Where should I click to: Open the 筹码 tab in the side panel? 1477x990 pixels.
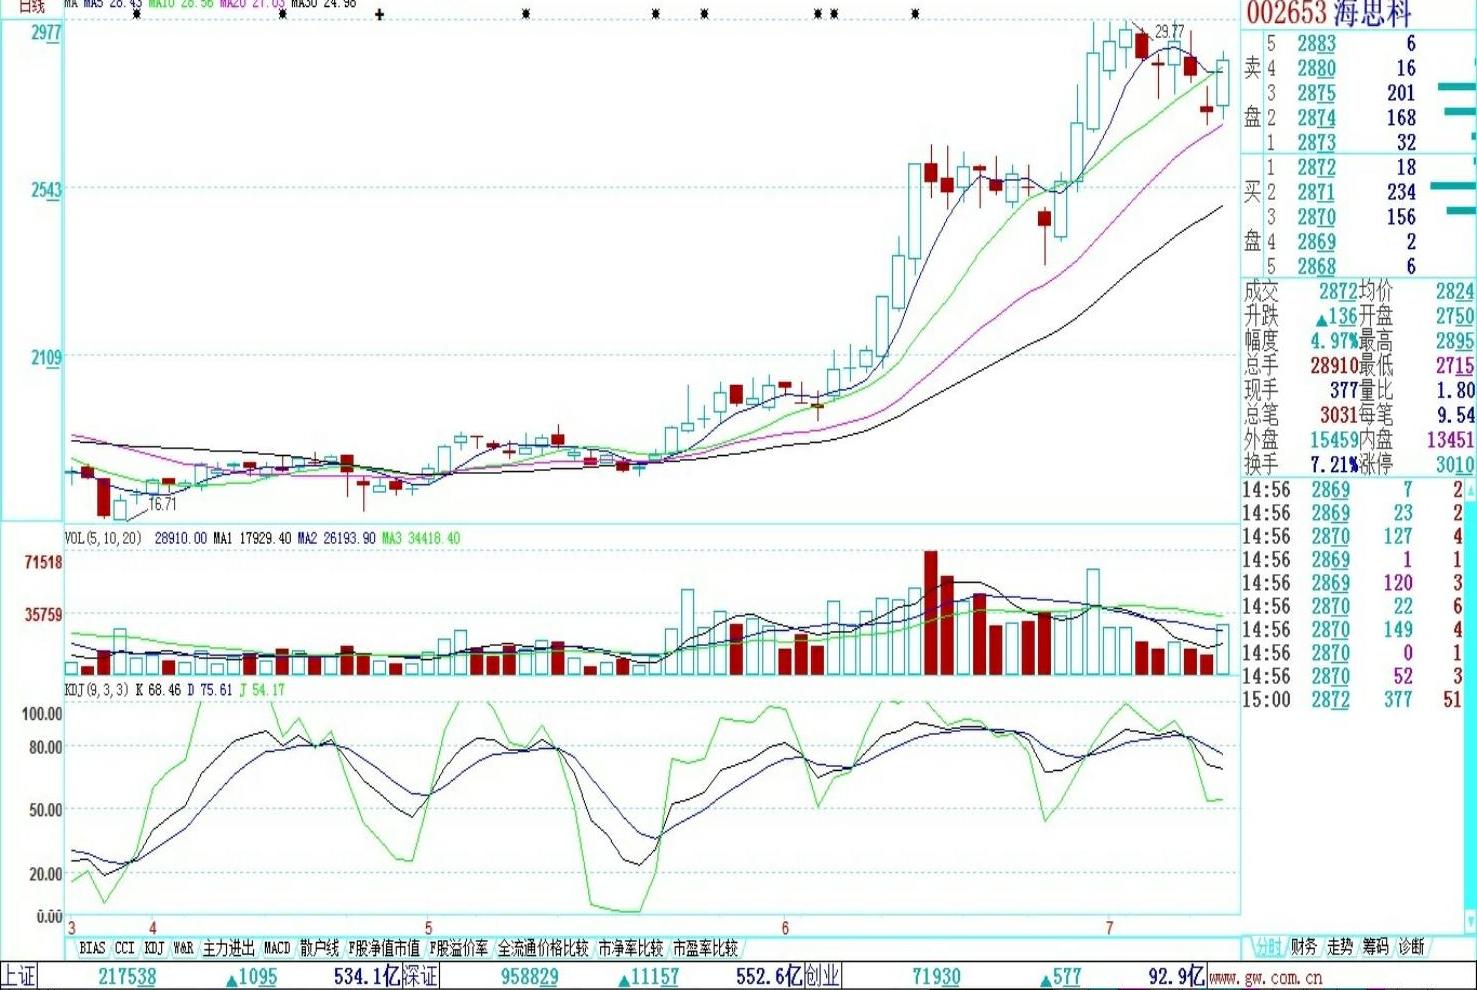[x=1375, y=946]
